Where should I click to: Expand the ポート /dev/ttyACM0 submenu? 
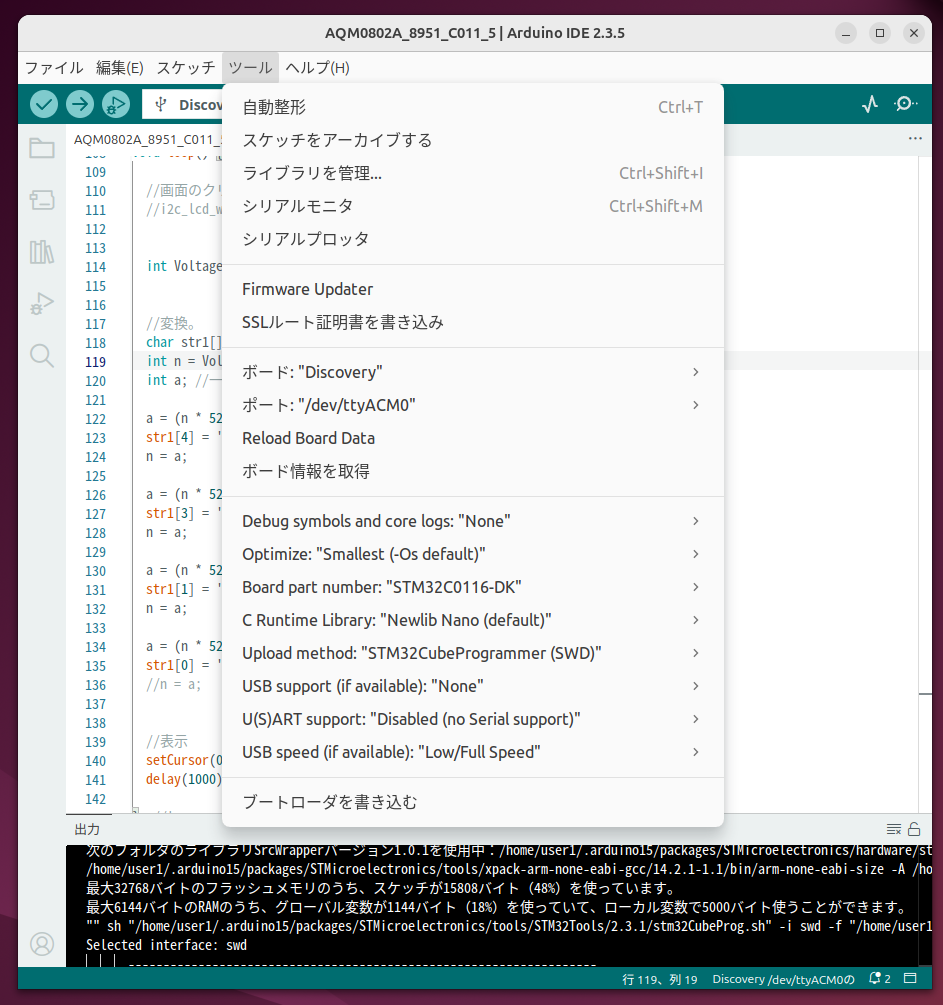pyautogui.click(x=470, y=405)
